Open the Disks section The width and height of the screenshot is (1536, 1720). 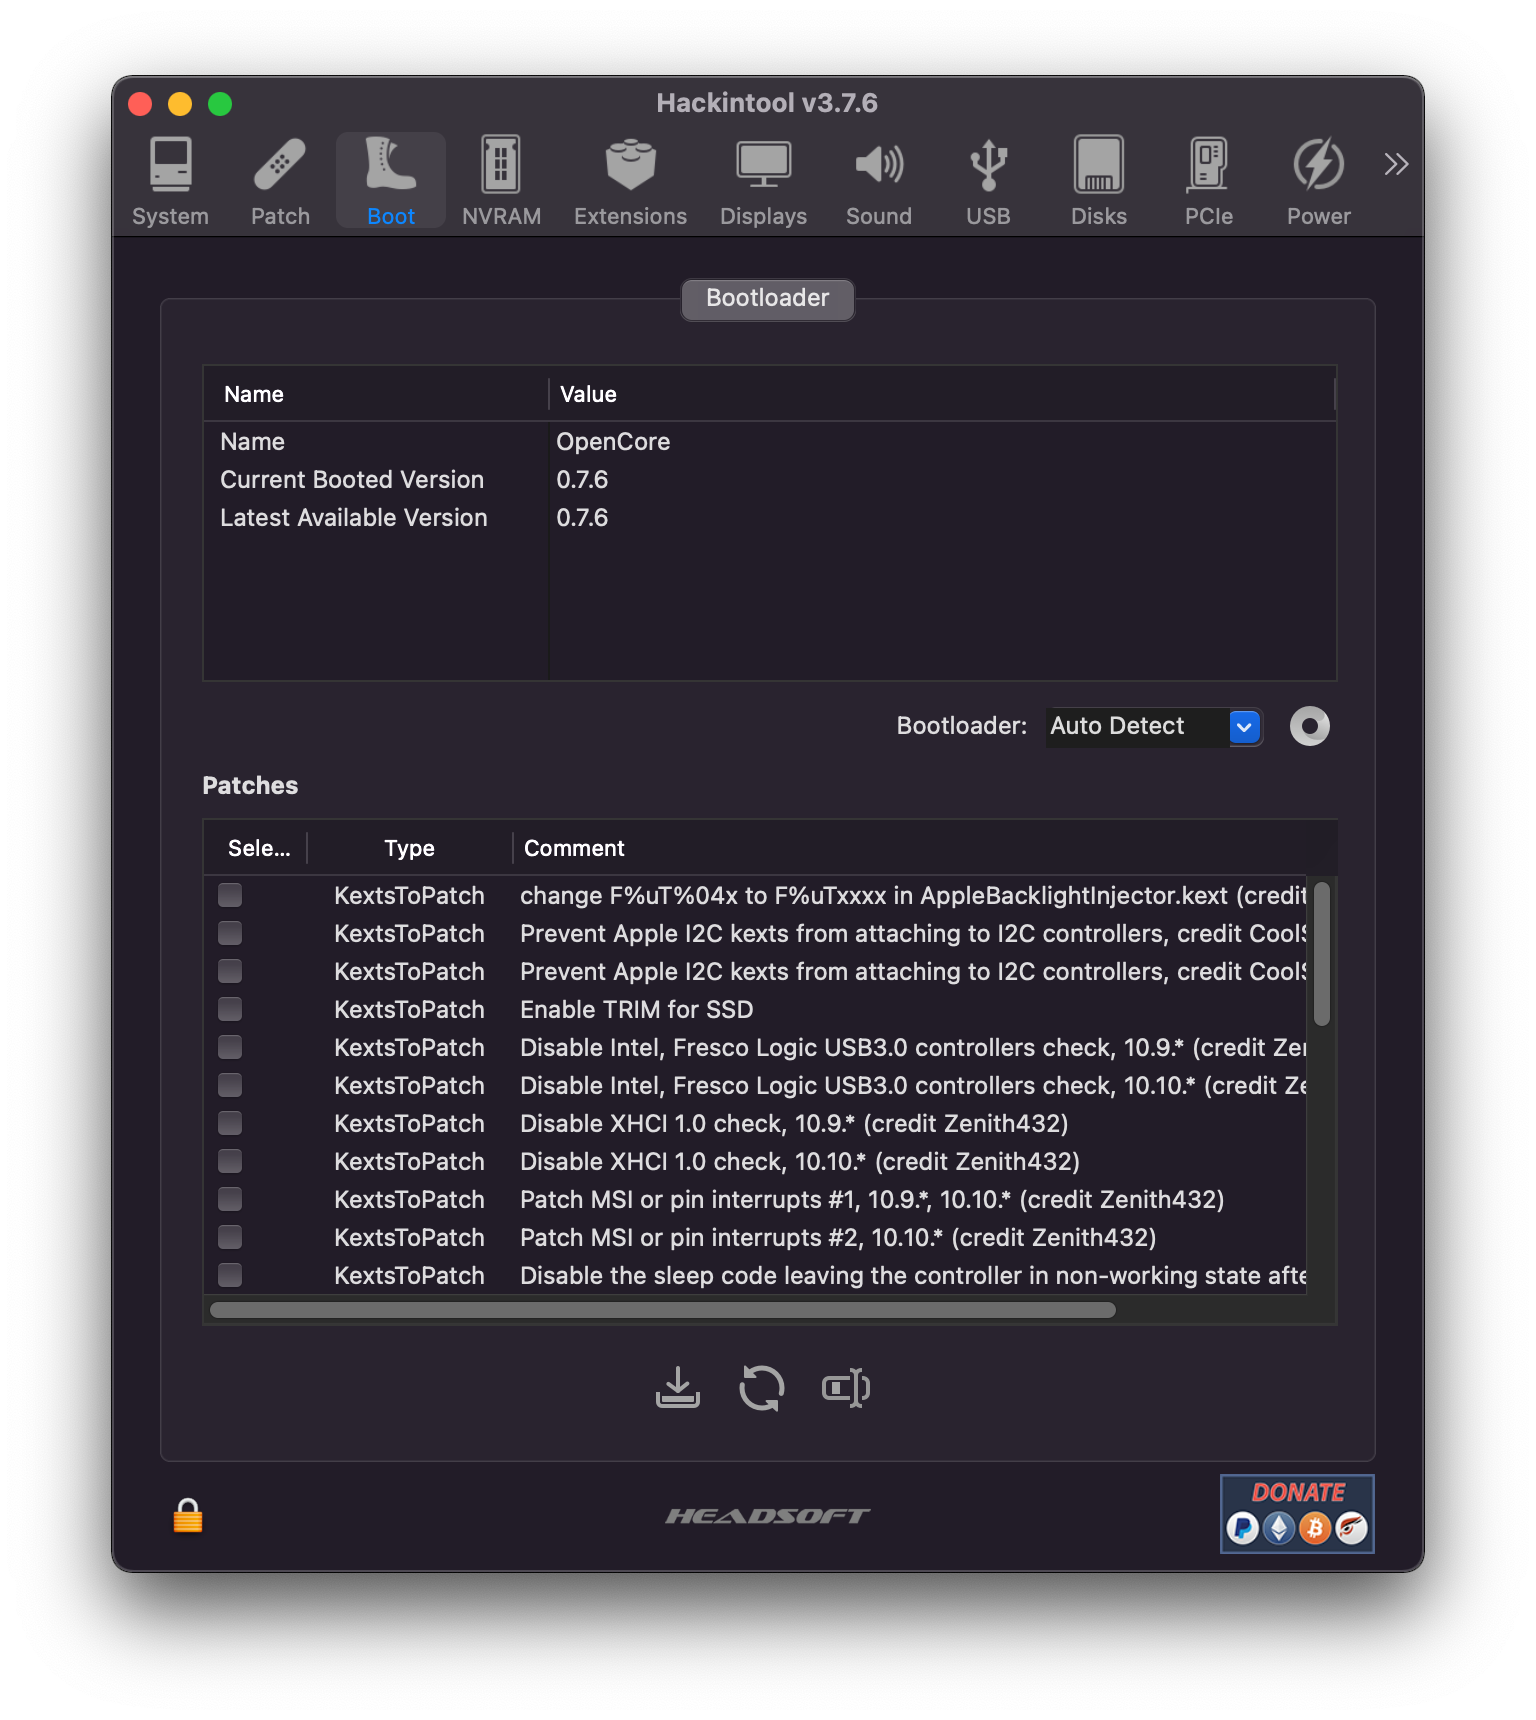pos(1099,181)
